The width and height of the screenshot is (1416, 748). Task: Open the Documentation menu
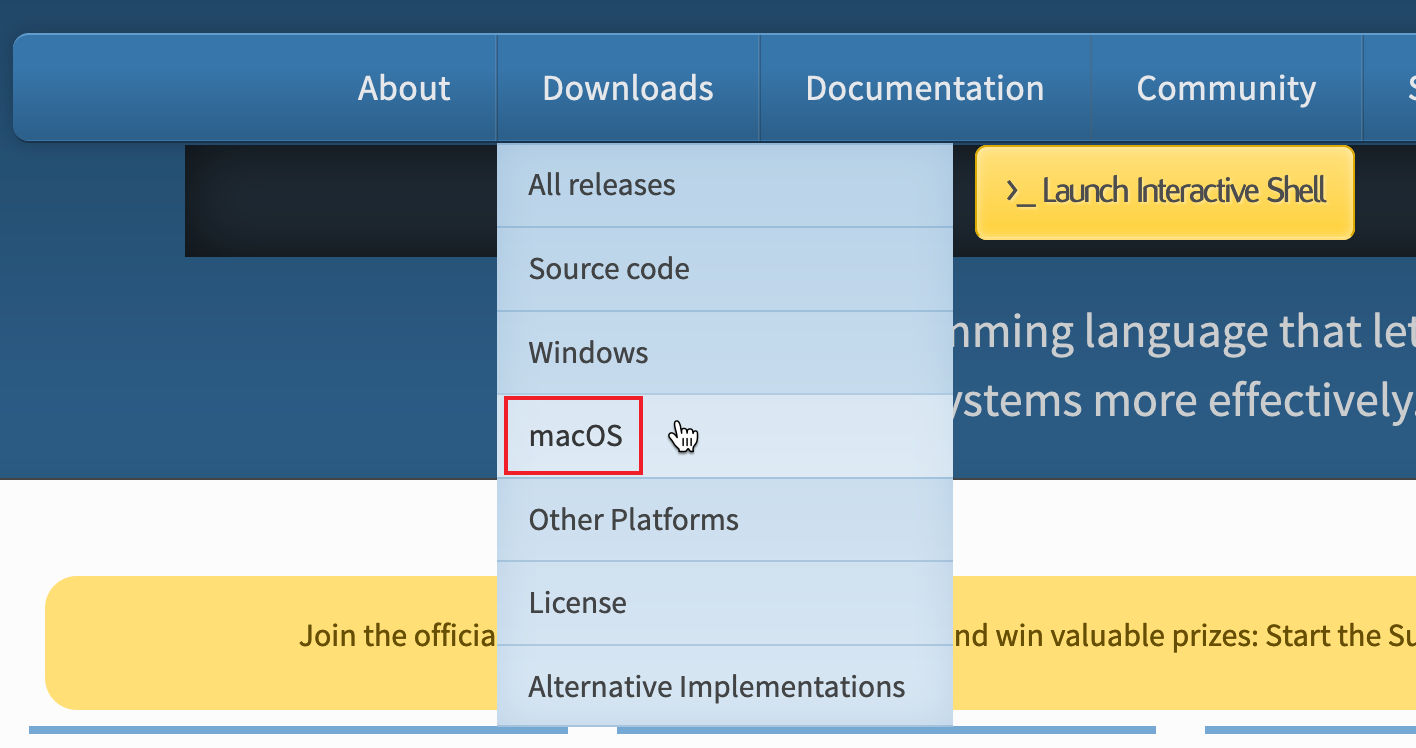(x=925, y=88)
